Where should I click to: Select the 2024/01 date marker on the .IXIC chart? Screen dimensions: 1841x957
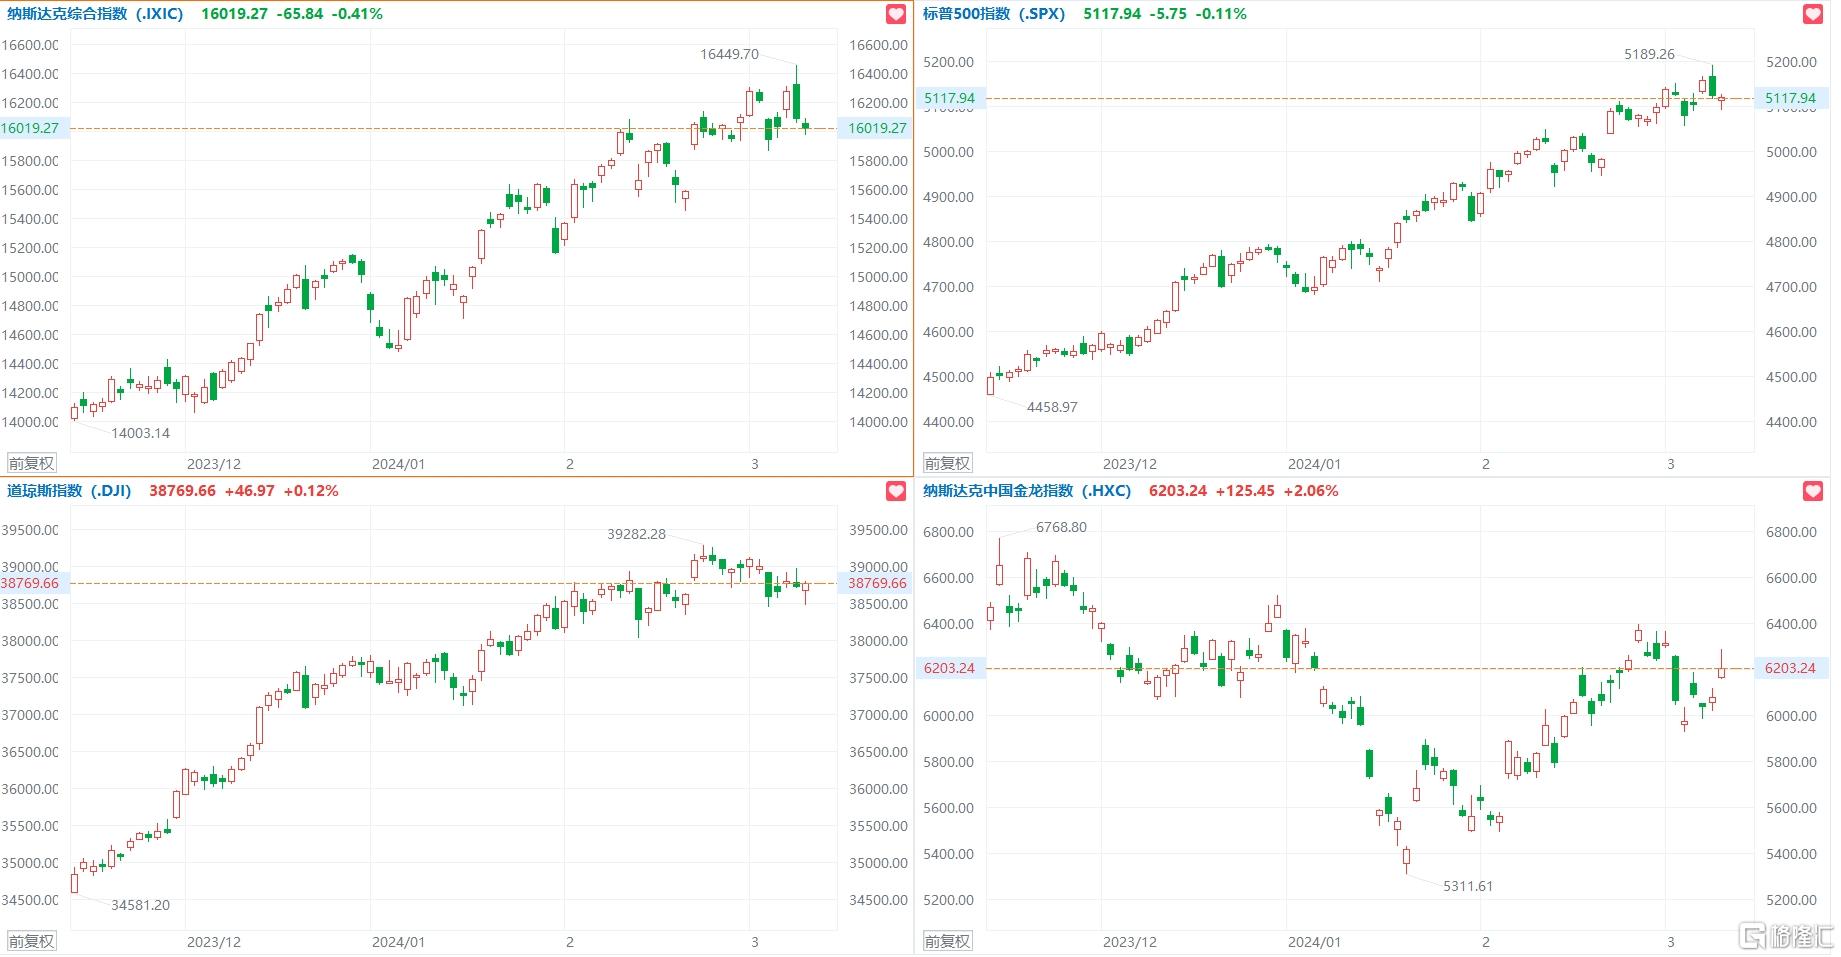pos(398,464)
